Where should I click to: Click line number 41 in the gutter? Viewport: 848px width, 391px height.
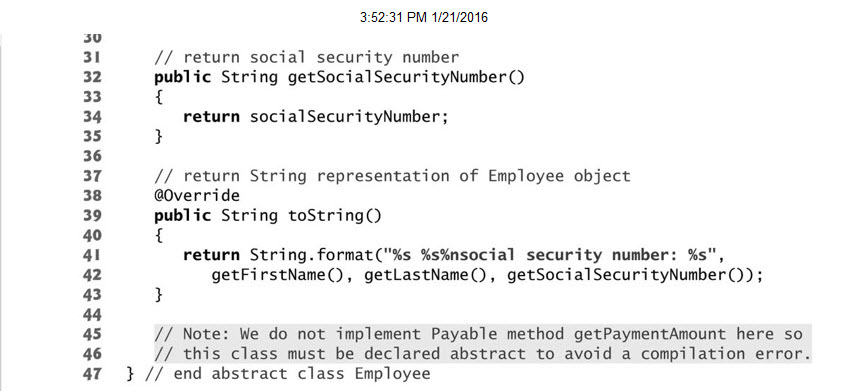coord(92,255)
